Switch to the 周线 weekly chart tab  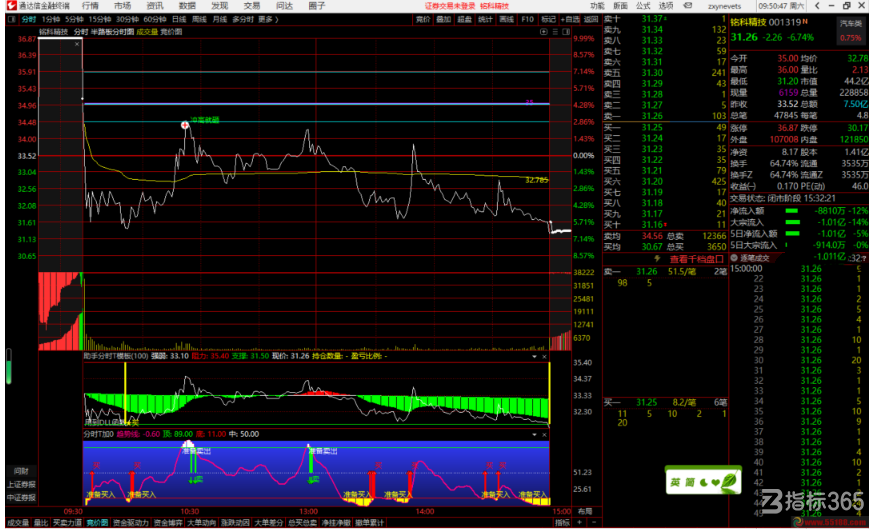pyautogui.click(x=199, y=19)
